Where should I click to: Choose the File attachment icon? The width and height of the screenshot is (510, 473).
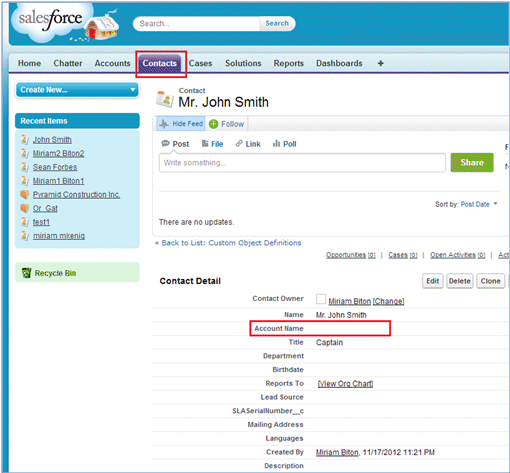205,144
